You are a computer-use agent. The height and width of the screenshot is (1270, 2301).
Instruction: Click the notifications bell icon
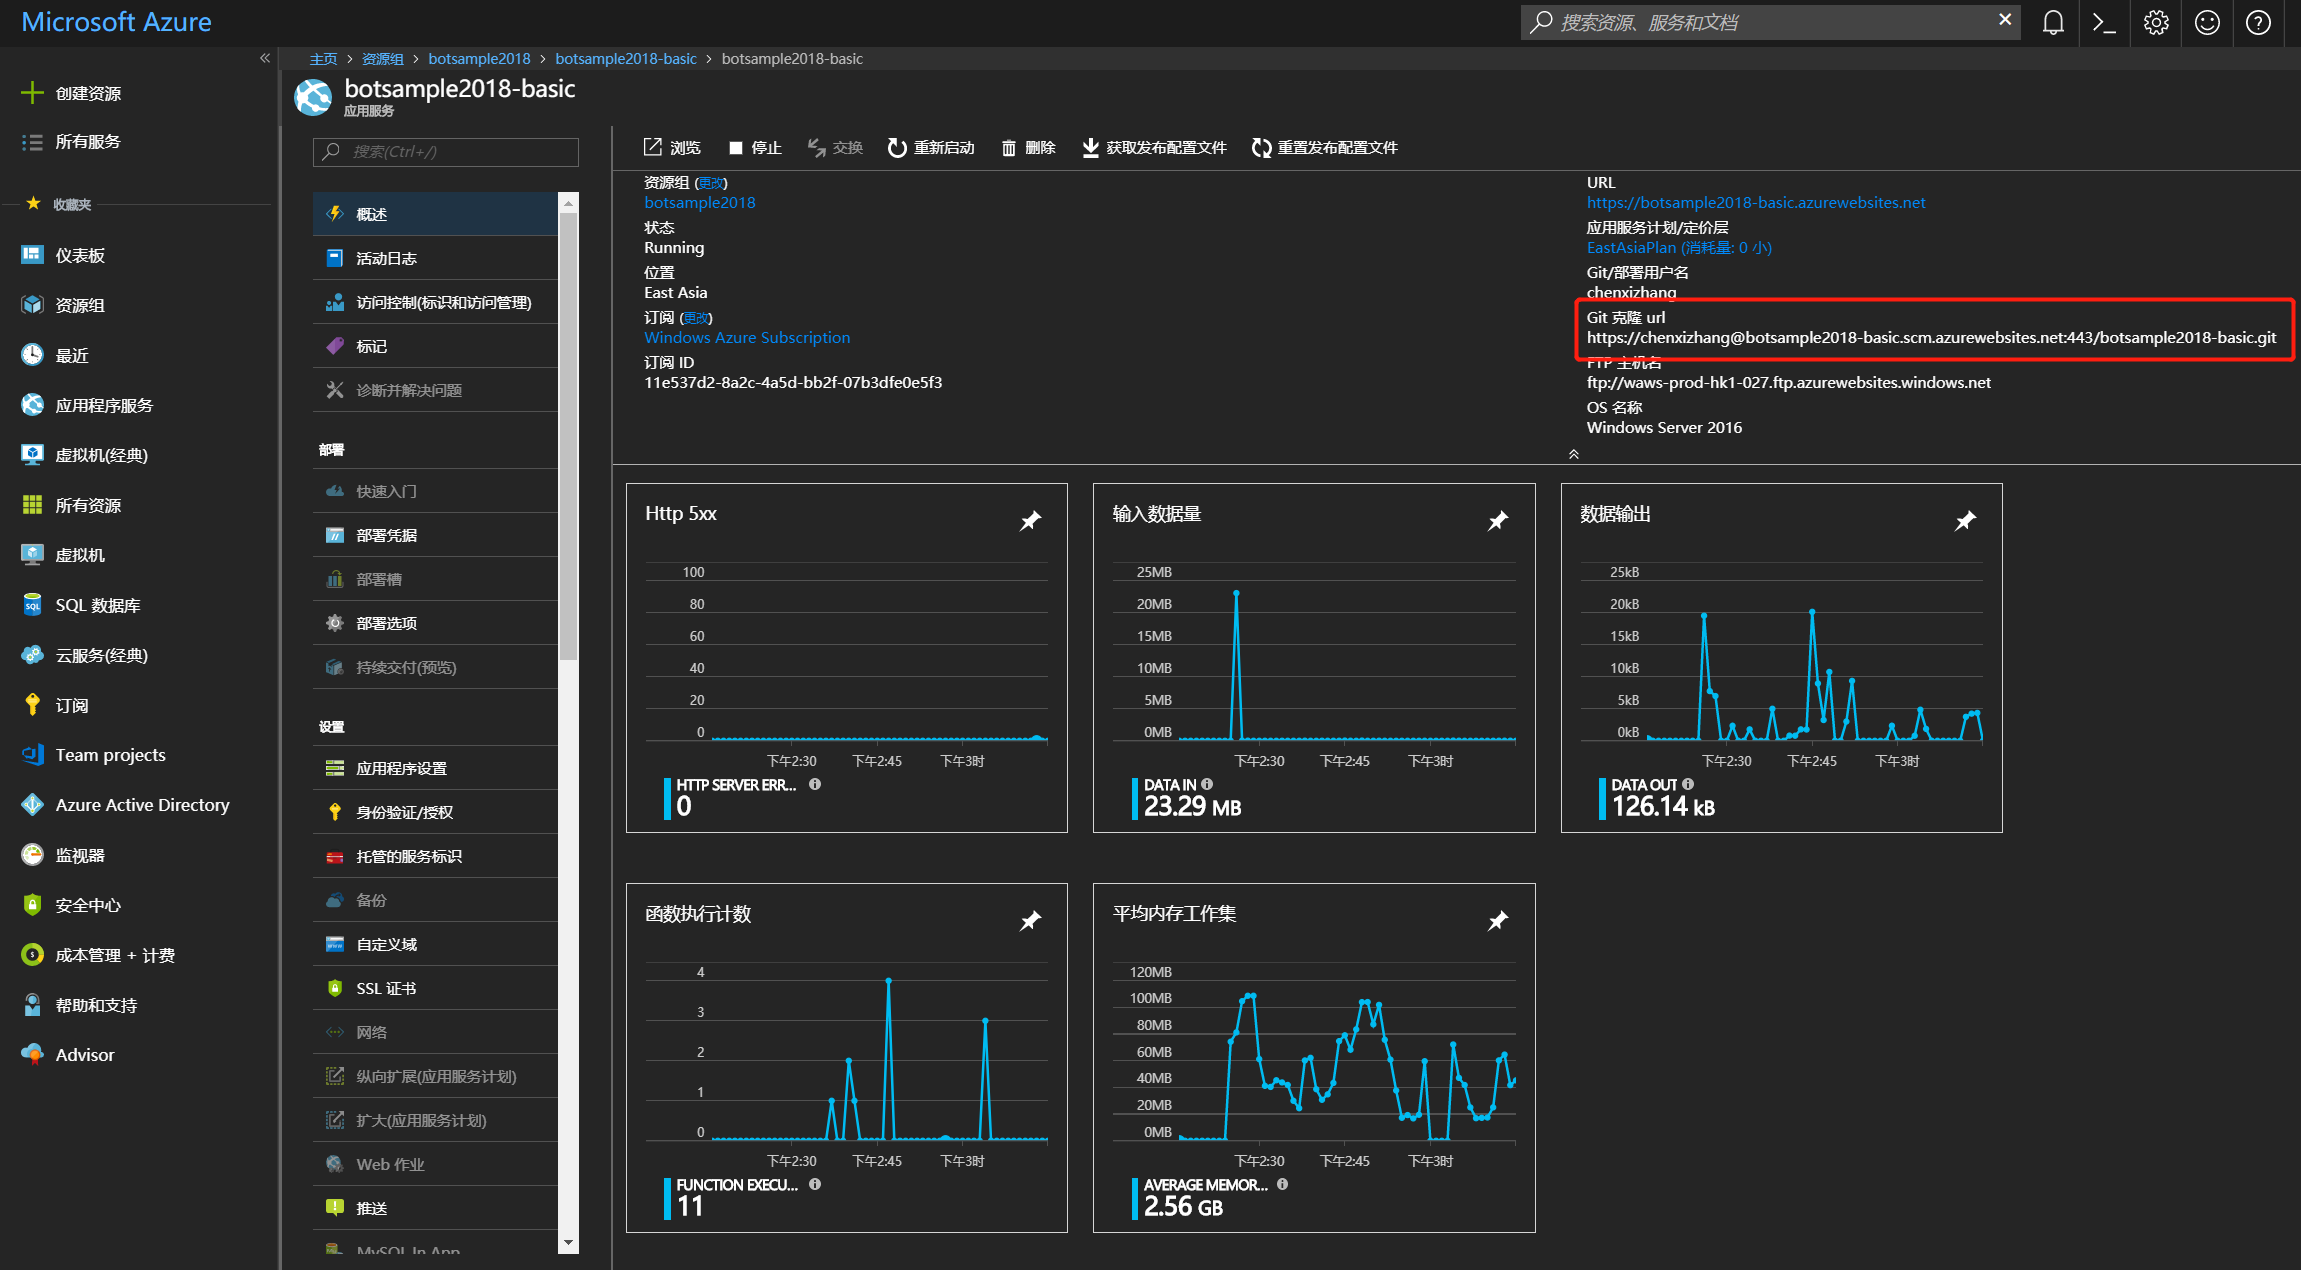click(x=2053, y=23)
